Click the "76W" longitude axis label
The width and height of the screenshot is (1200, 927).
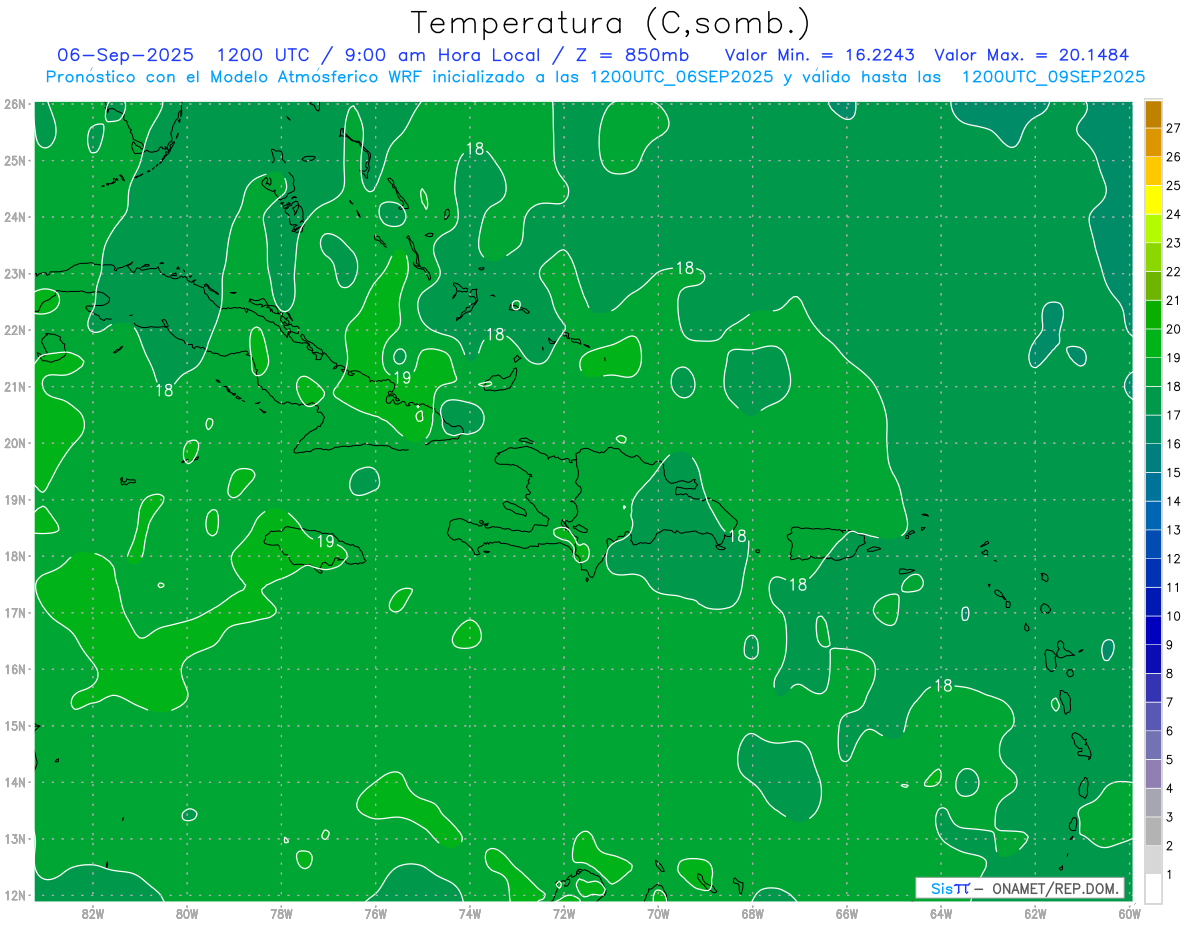click(376, 913)
